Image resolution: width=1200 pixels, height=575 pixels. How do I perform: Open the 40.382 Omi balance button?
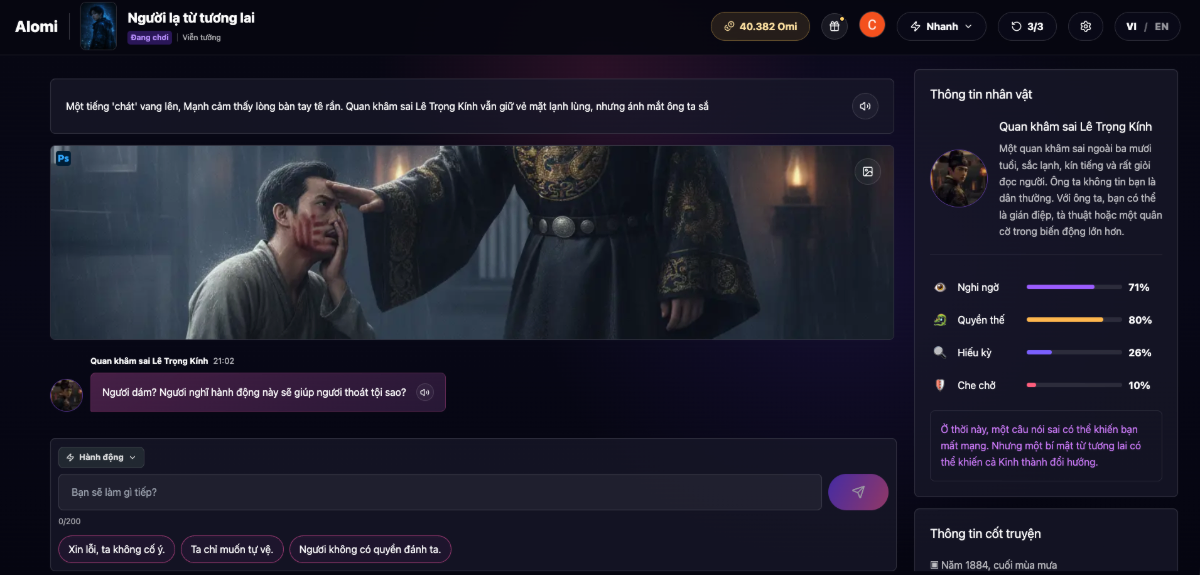(x=760, y=26)
